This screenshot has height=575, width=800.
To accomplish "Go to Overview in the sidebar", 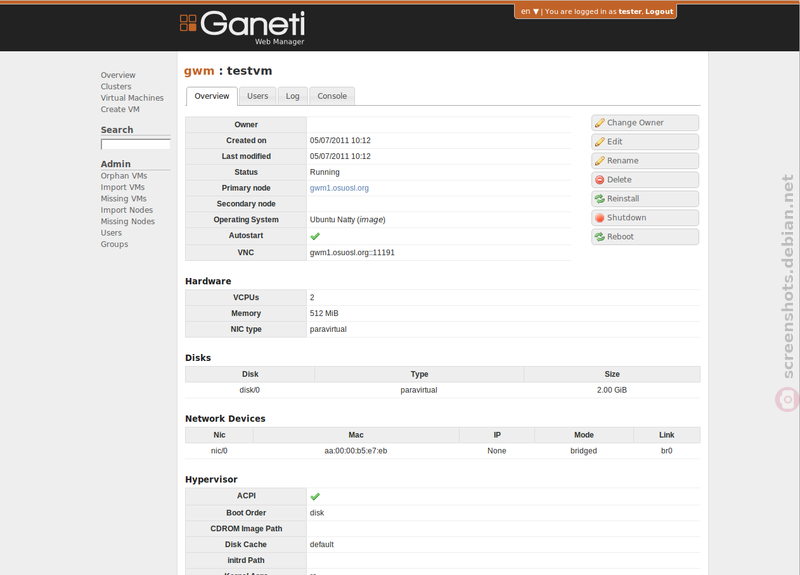I will (x=118, y=75).
